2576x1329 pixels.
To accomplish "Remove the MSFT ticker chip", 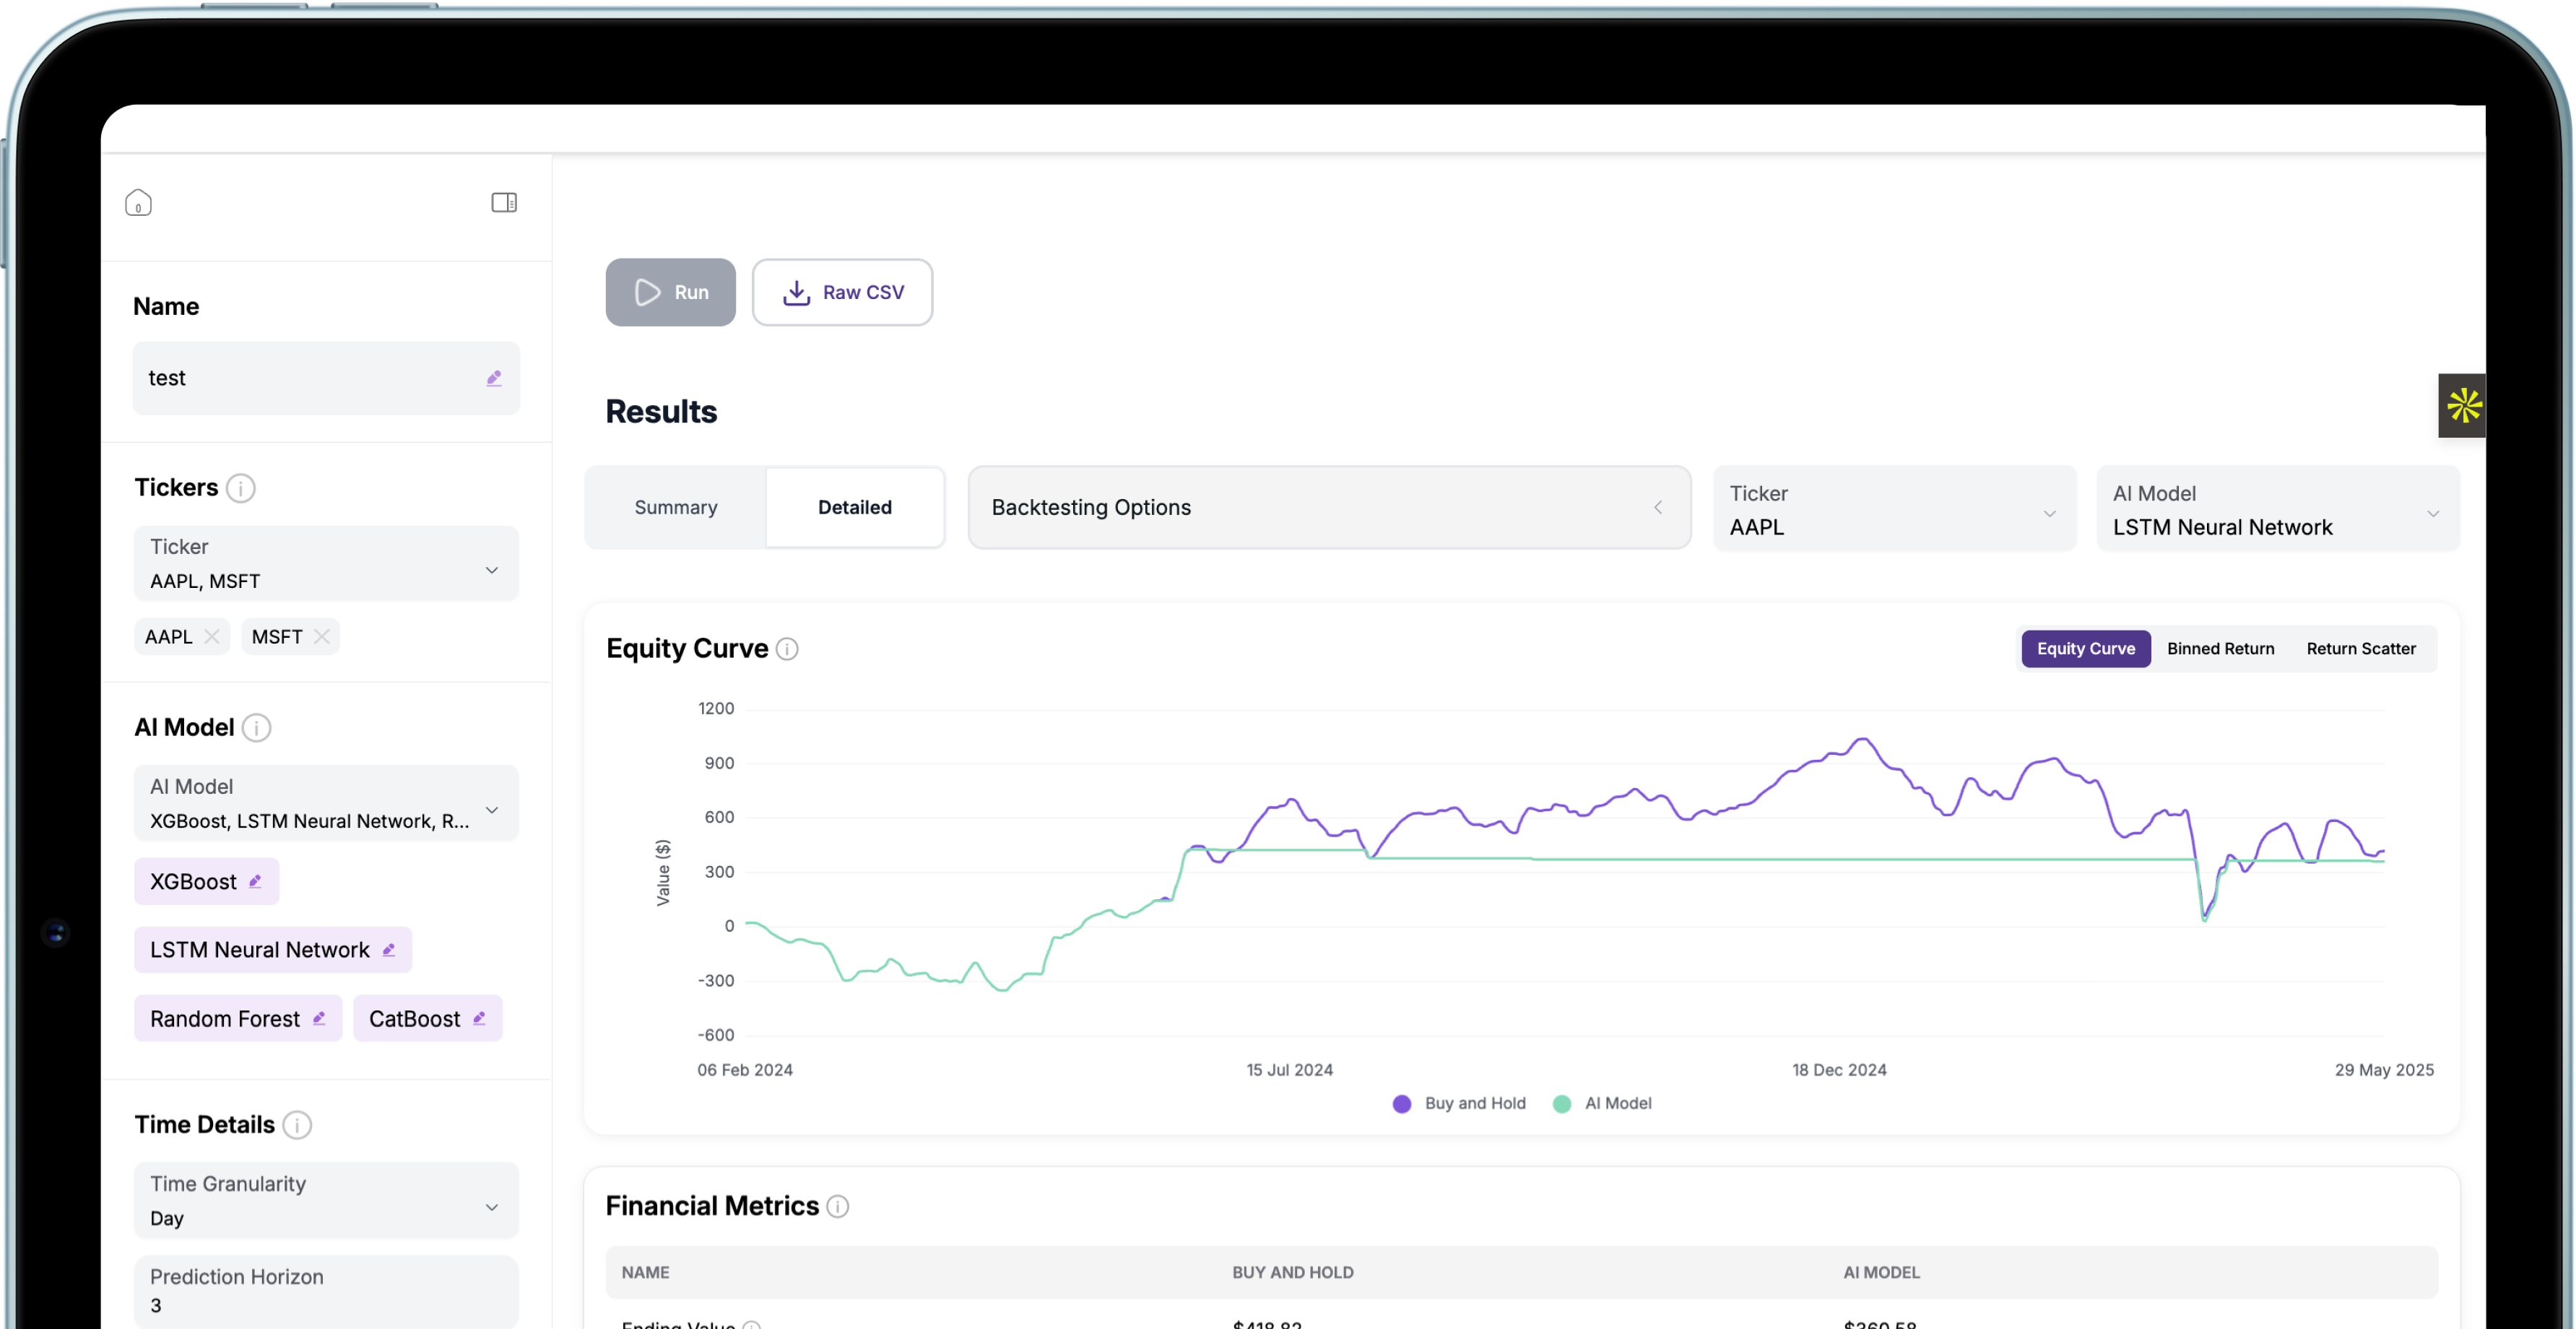I will click(322, 636).
